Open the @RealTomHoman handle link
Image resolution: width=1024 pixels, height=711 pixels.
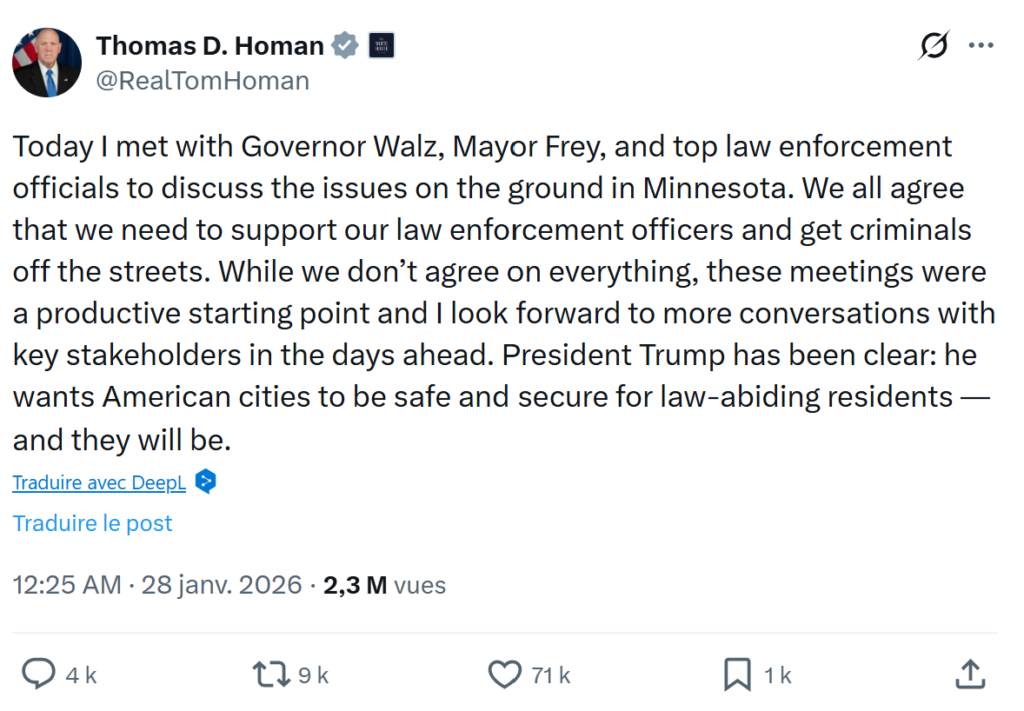tap(202, 80)
